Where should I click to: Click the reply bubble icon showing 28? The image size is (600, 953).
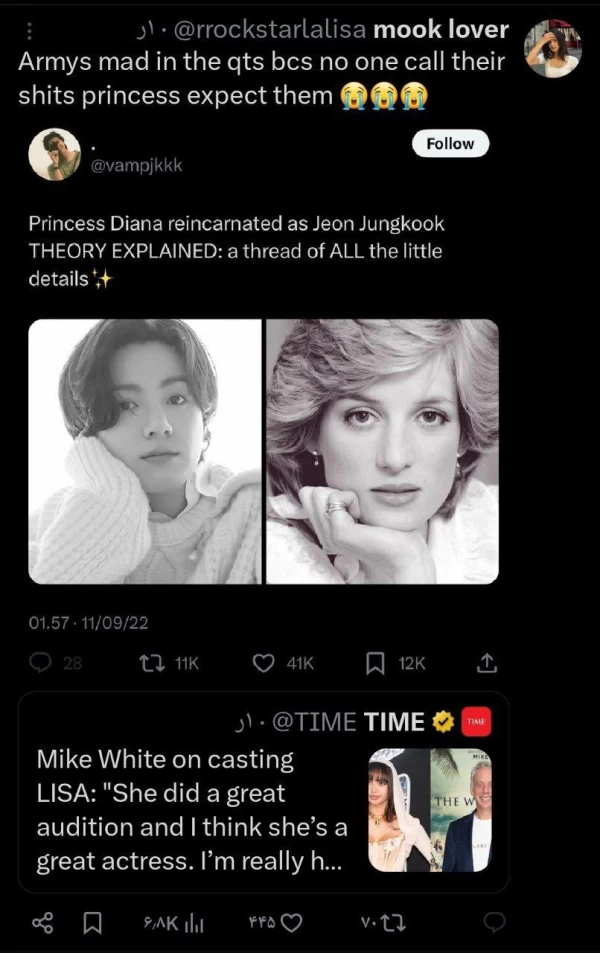[40, 662]
